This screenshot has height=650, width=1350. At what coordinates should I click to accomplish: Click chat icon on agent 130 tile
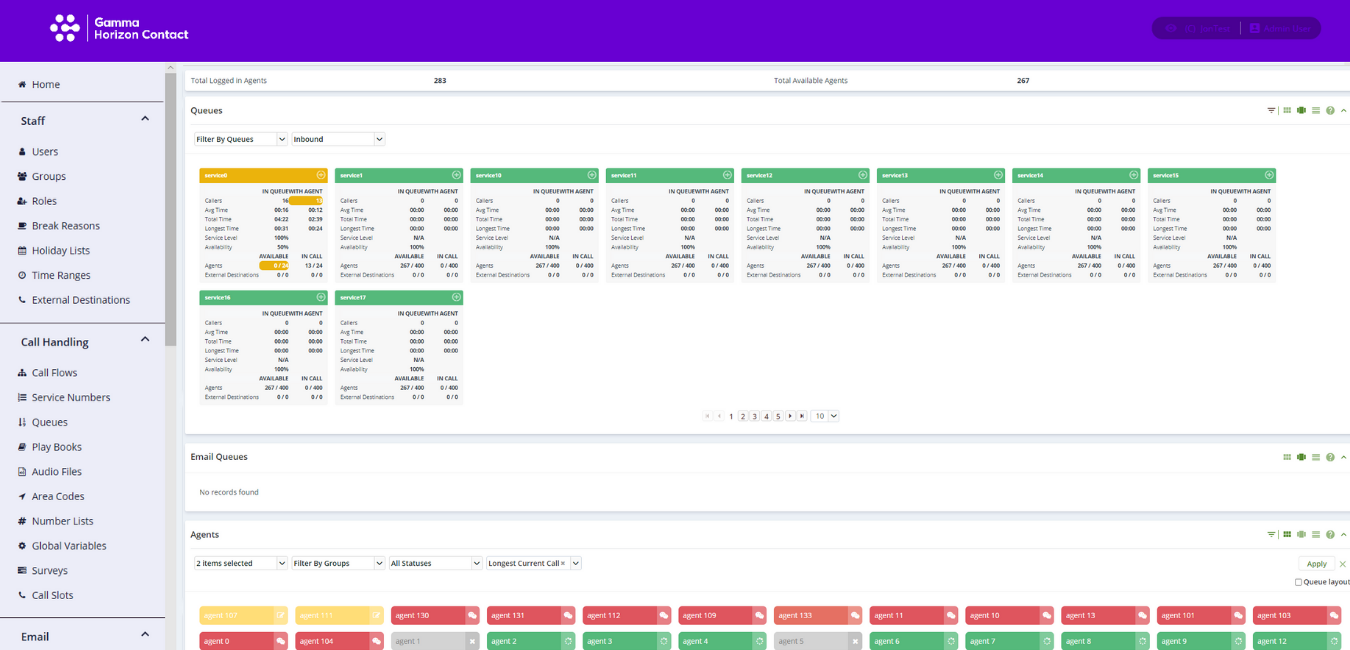coord(472,616)
